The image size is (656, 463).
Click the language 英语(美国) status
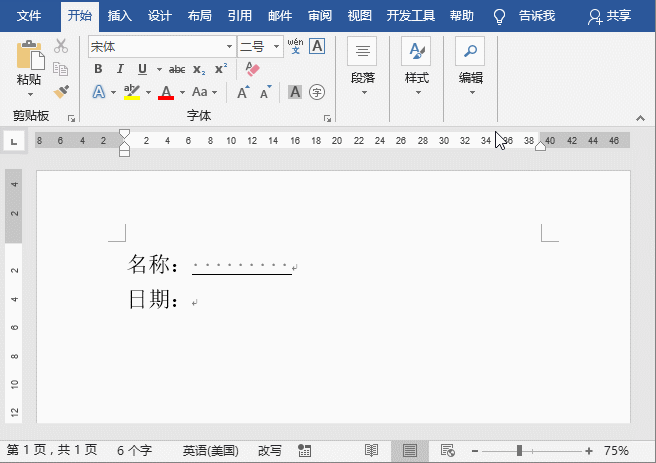(210, 450)
